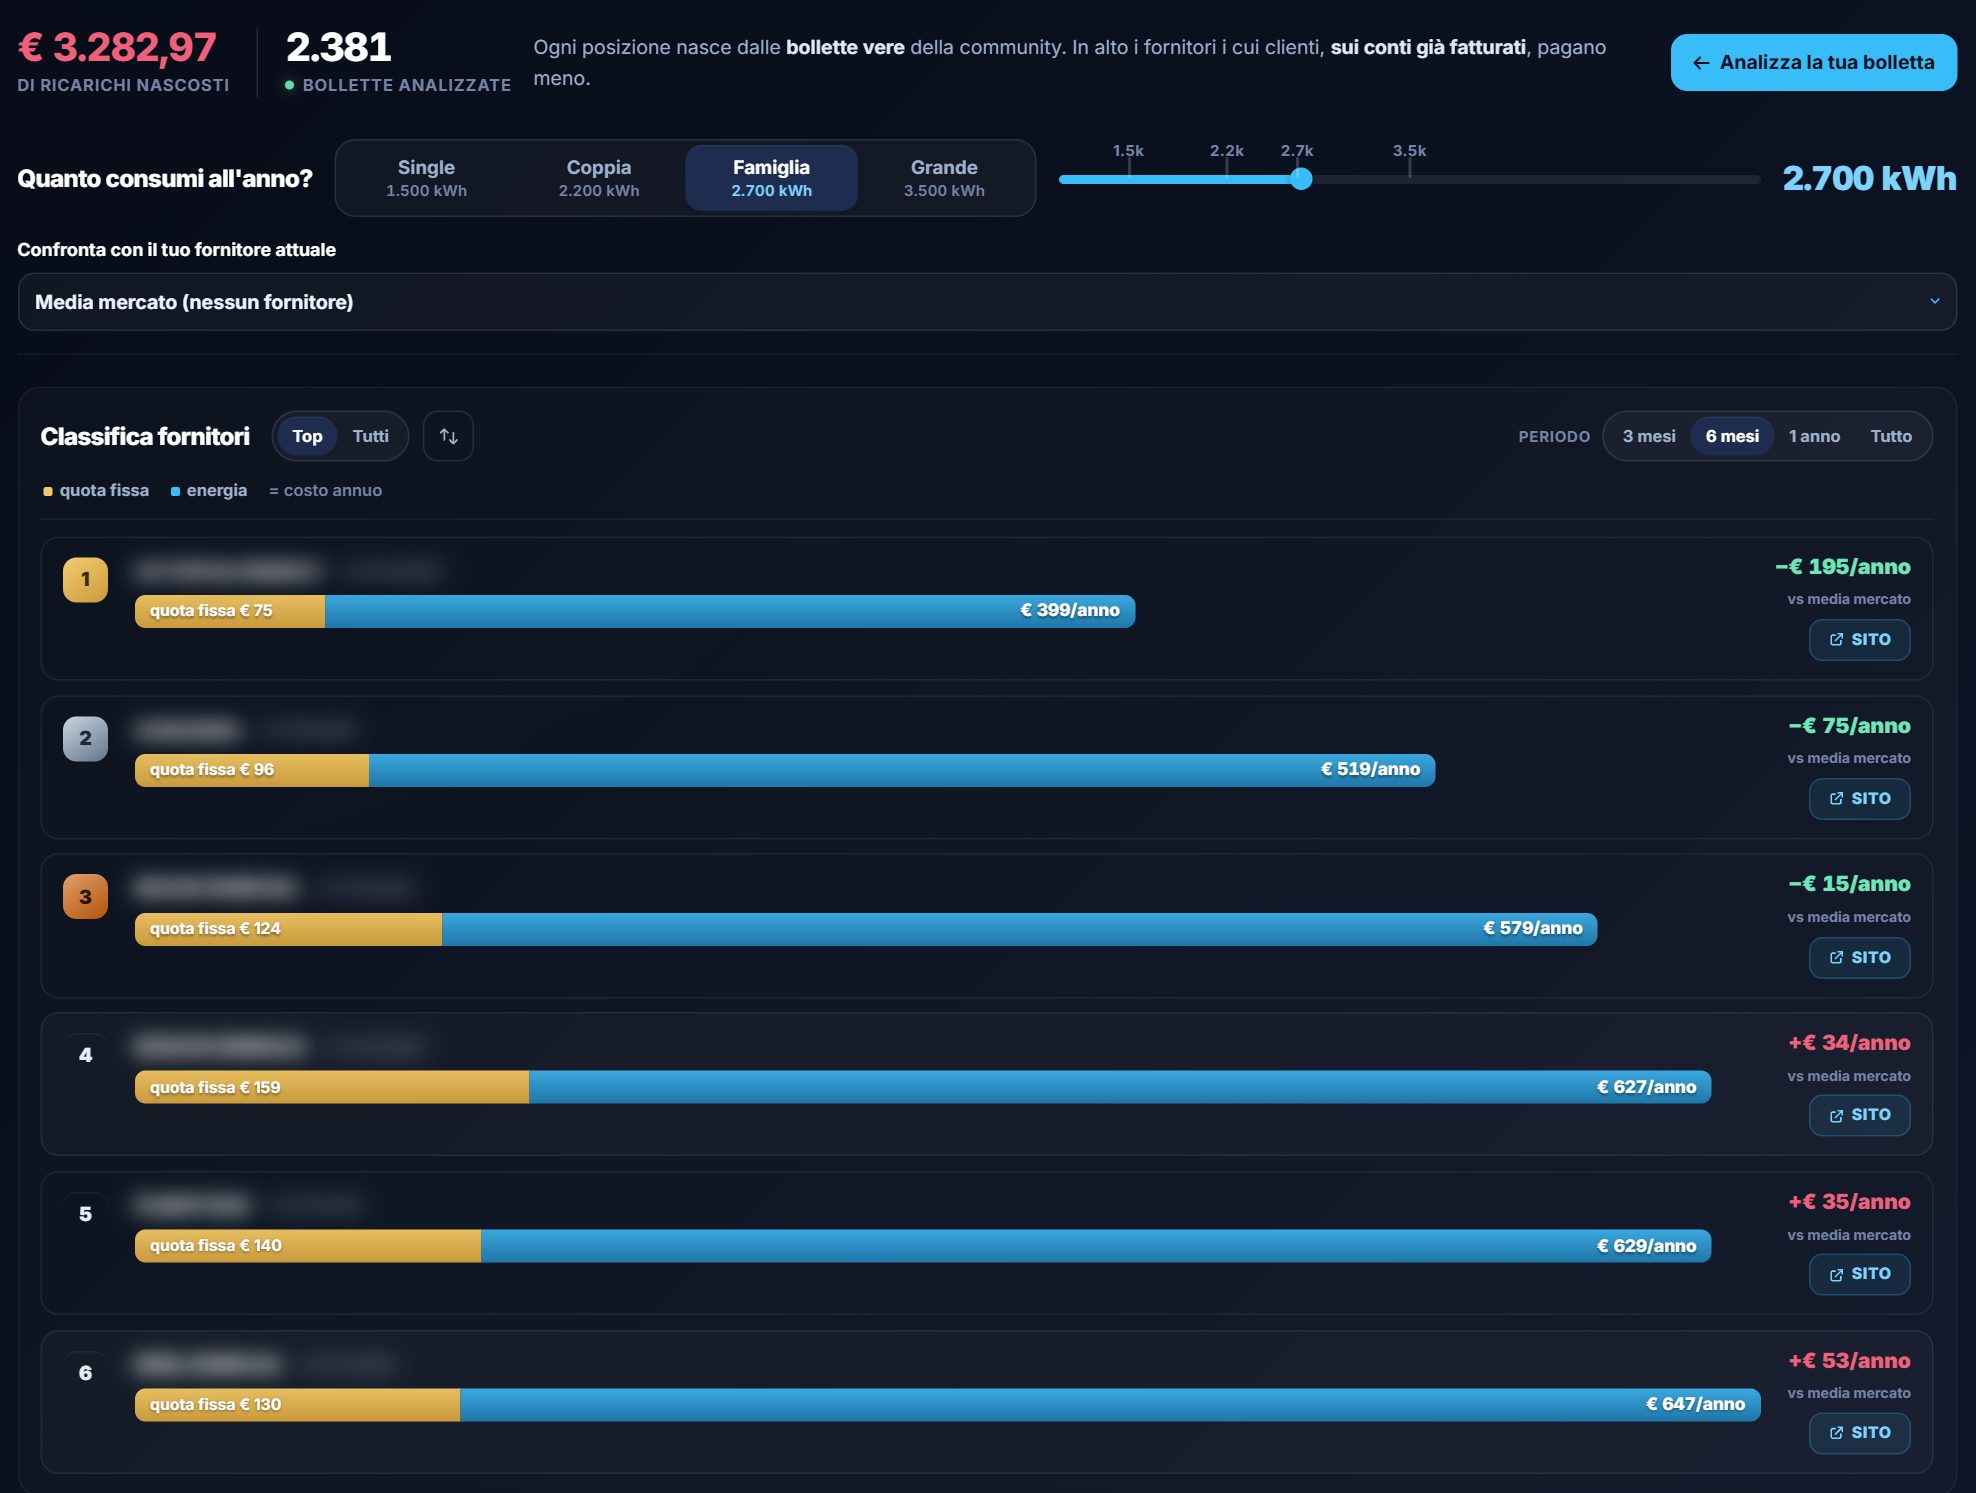Click the −€ 195/anno savings value
1976x1493 pixels.
coord(1842,567)
